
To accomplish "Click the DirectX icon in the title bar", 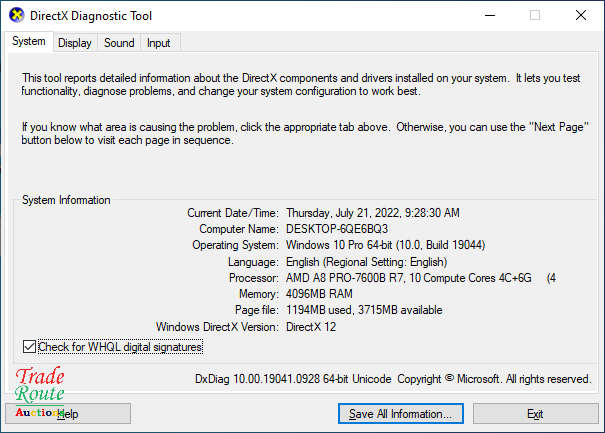I will click(x=16, y=15).
